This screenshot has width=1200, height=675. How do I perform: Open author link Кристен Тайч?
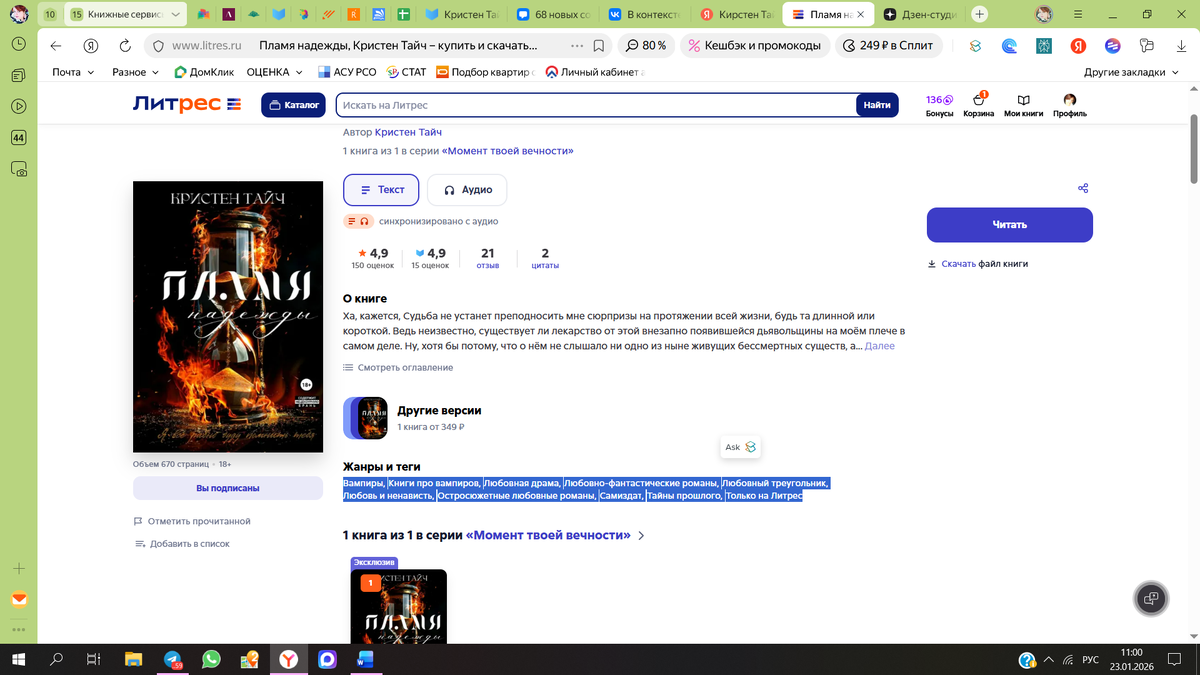pyautogui.click(x=408, y=132)
